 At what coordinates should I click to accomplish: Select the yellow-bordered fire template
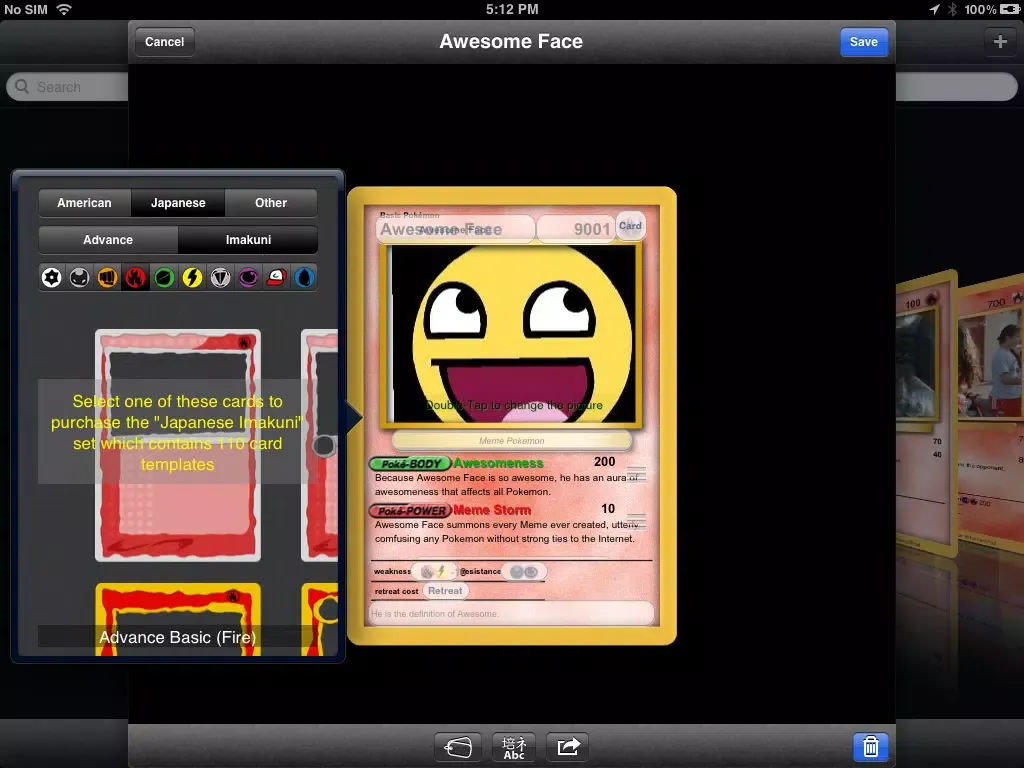click(178, 619)
